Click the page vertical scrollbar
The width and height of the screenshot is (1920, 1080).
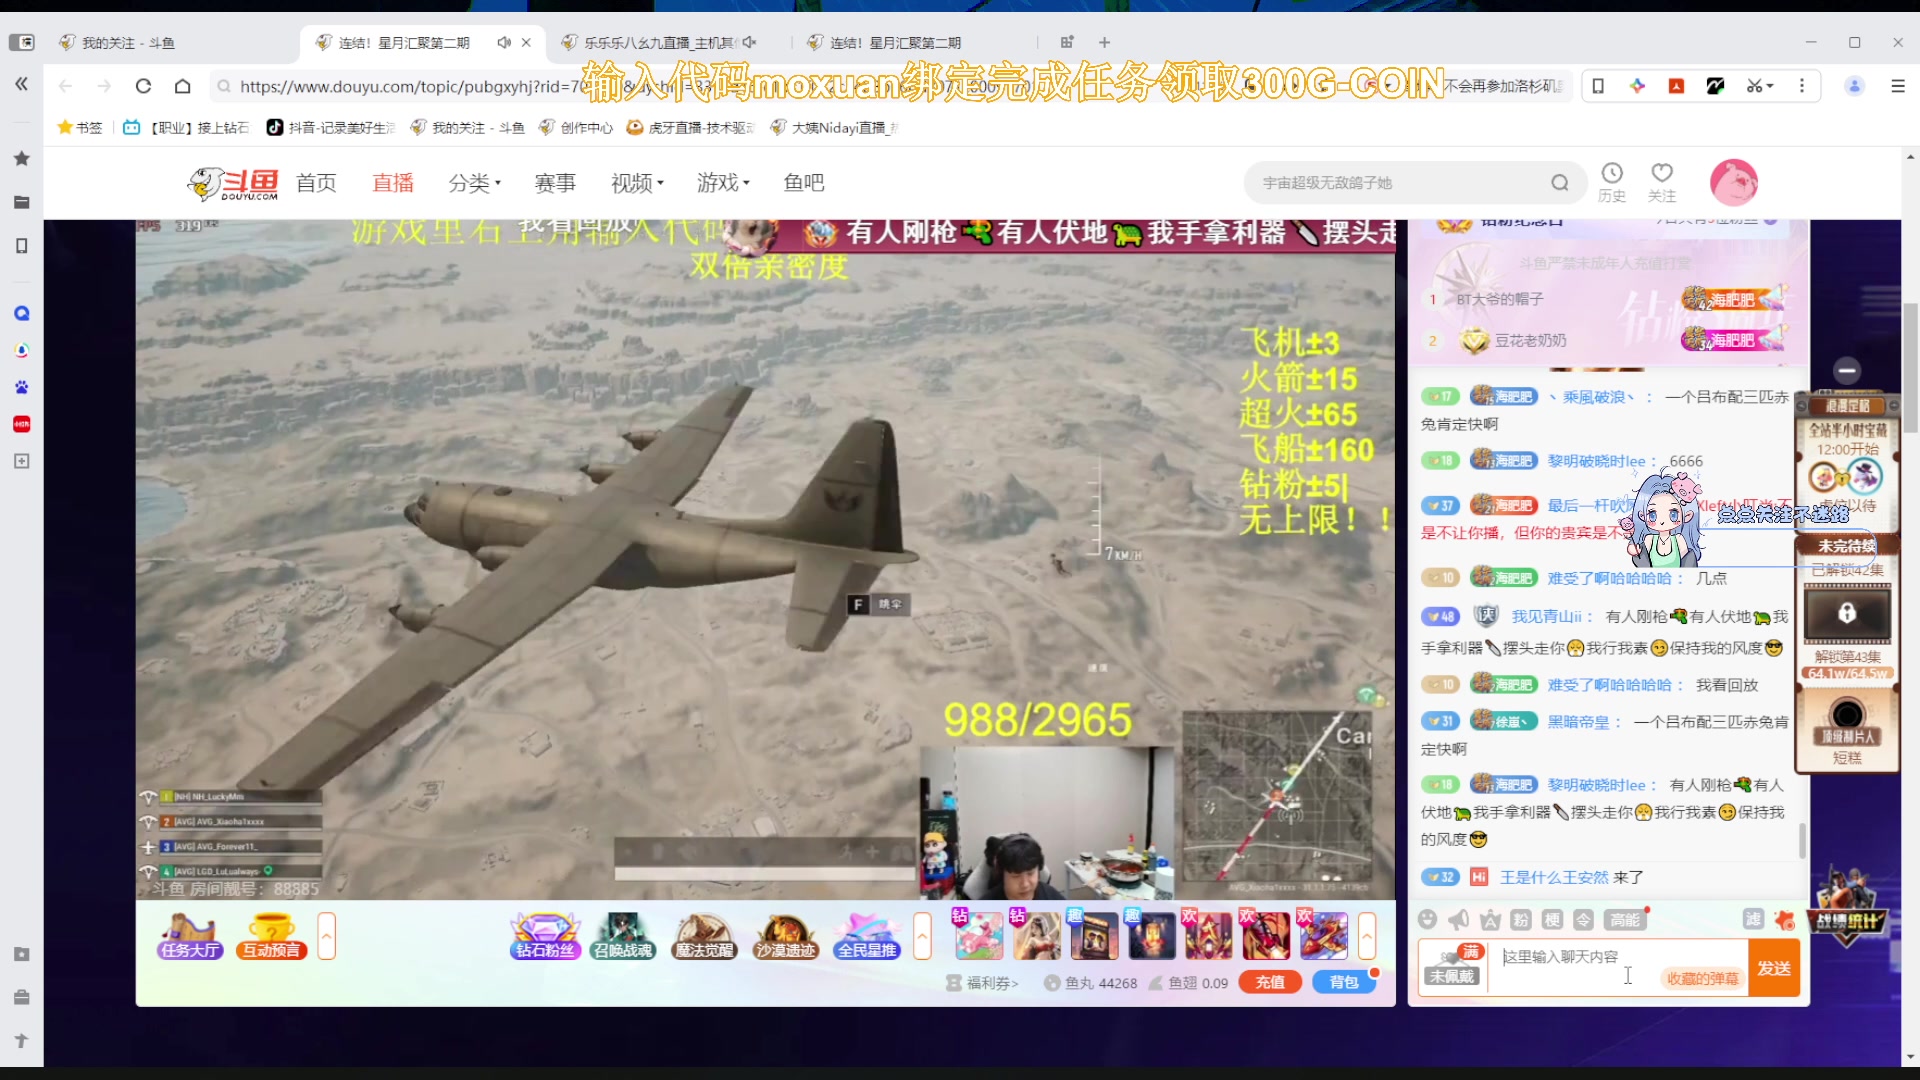(1910, 370)
